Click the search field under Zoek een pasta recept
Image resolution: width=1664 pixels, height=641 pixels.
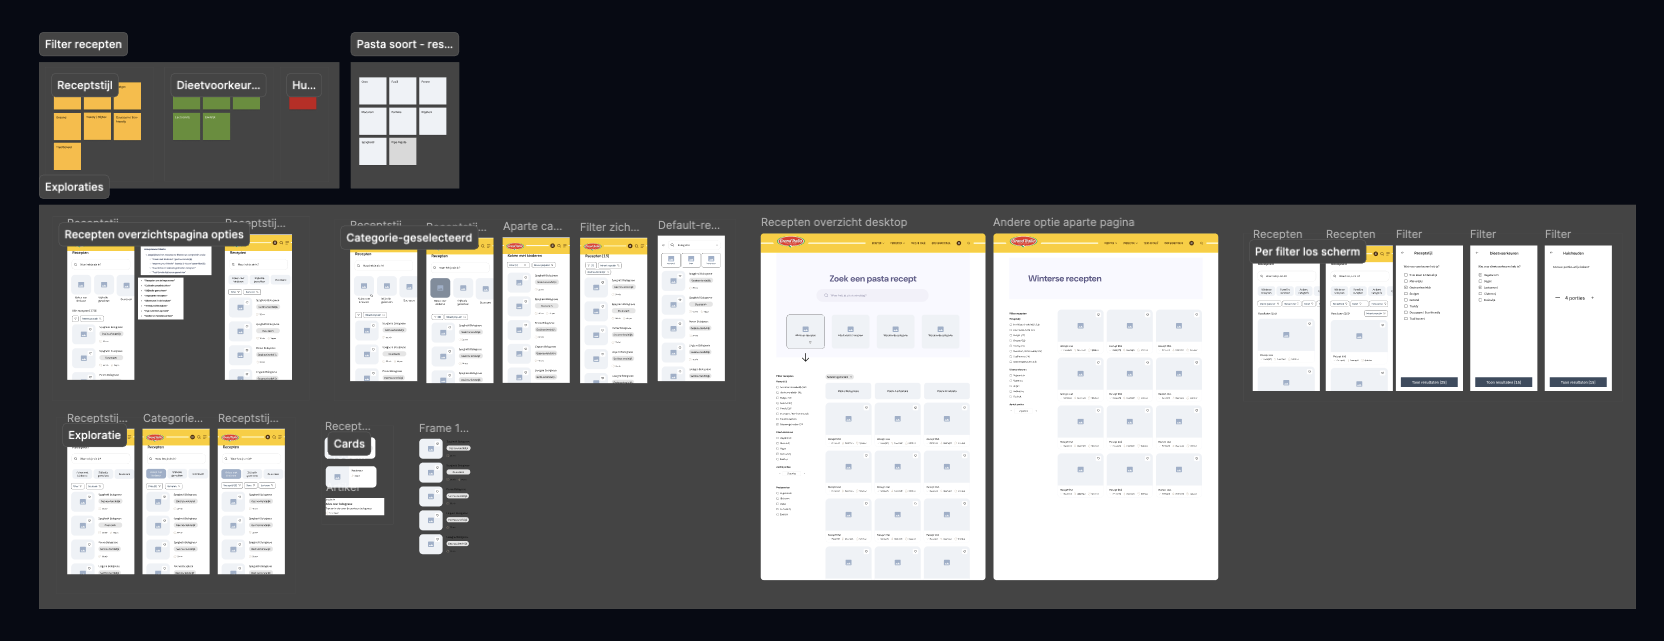[872, 295]
